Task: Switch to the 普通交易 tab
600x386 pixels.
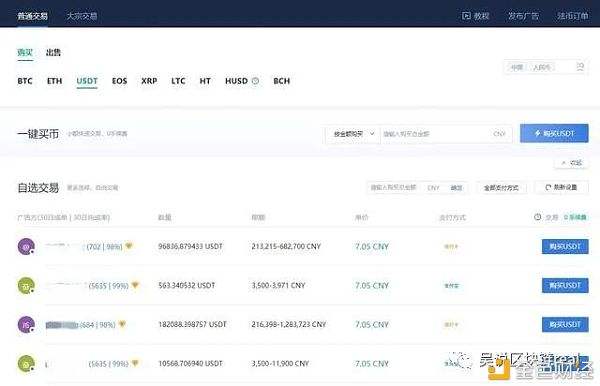Action: 33,16
